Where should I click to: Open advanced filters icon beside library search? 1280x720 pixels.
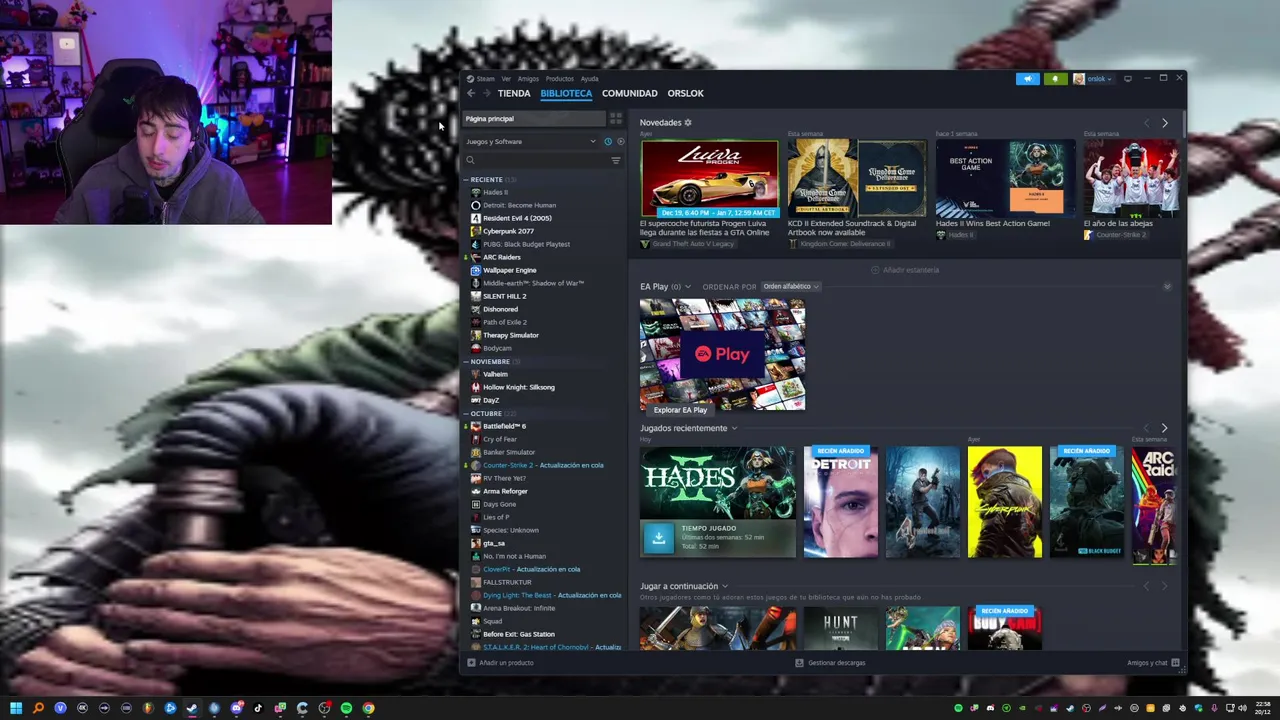pyautogui.click(x=616, y=160)
